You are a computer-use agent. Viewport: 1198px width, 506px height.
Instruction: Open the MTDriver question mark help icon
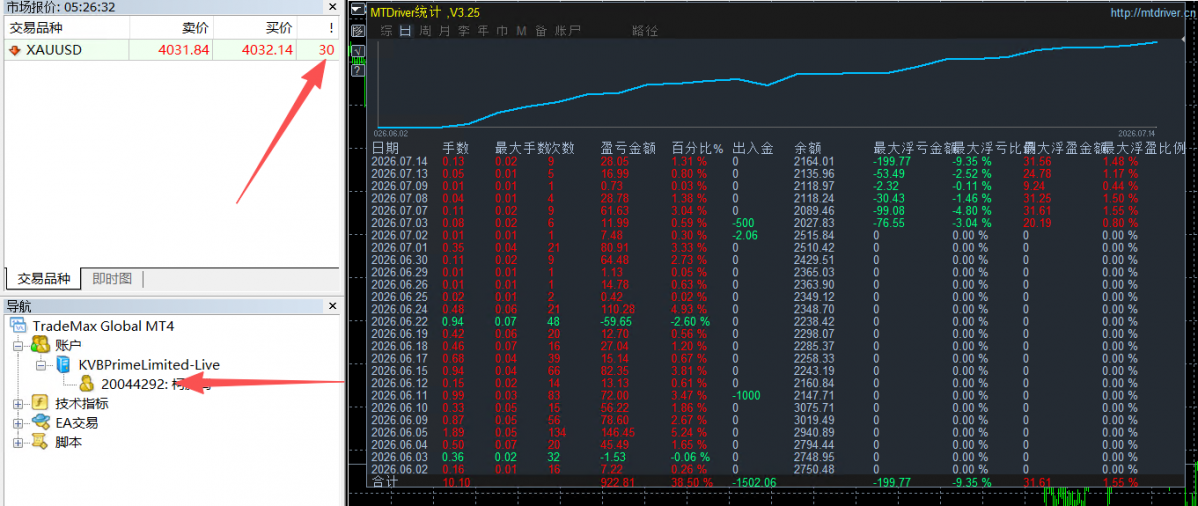coord(358,70)
